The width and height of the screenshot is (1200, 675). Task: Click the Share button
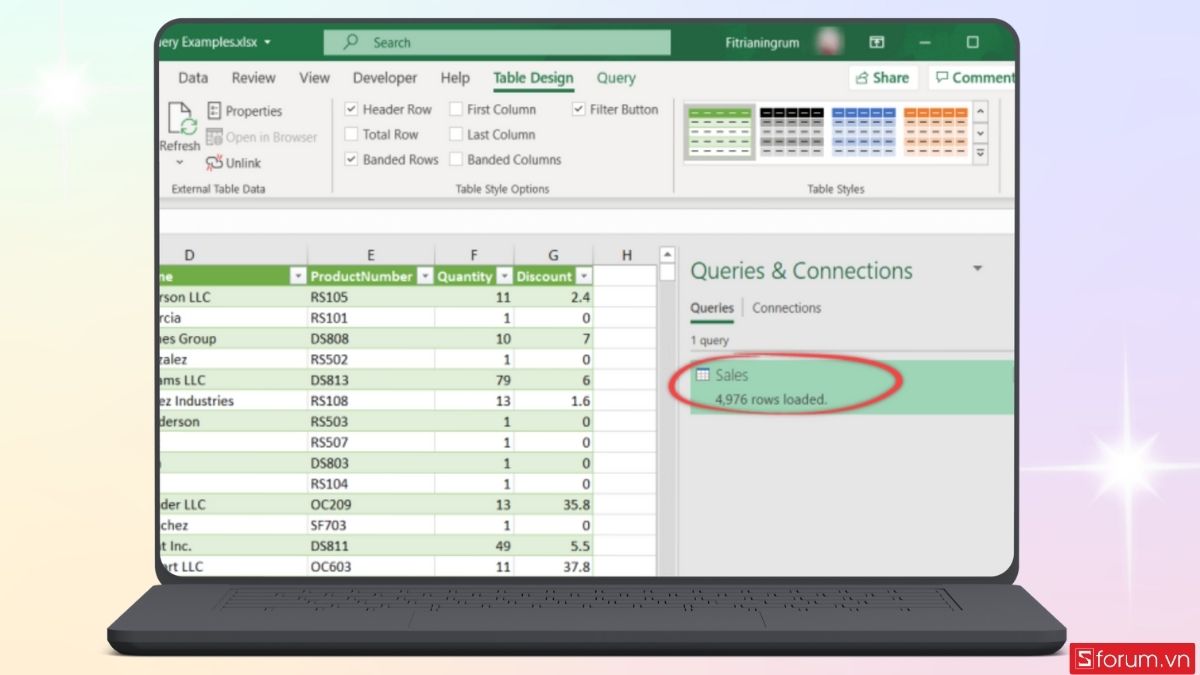tap(883, 78)
